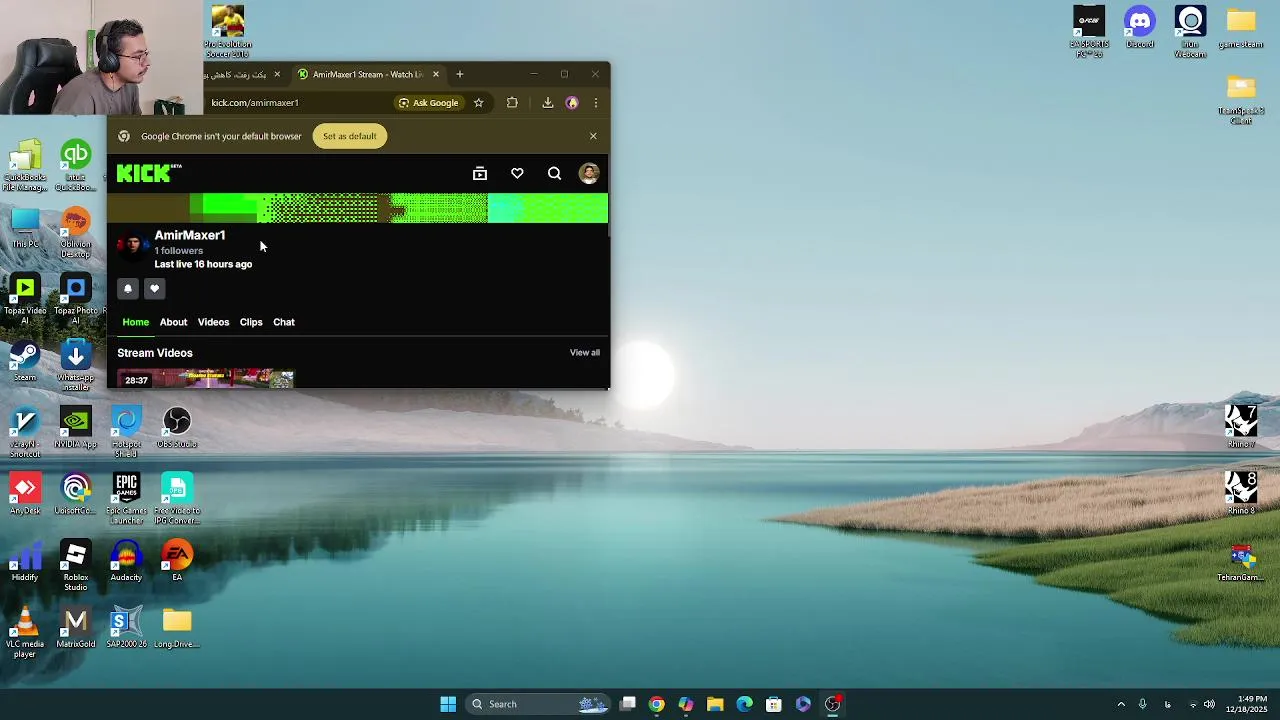Open Chrome from the taskbar

(656, 704)
